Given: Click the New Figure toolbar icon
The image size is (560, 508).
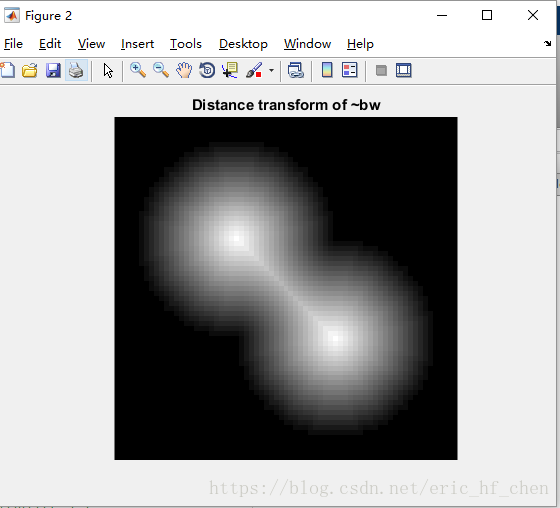Looking at the screenshot, I should [8, 70].
